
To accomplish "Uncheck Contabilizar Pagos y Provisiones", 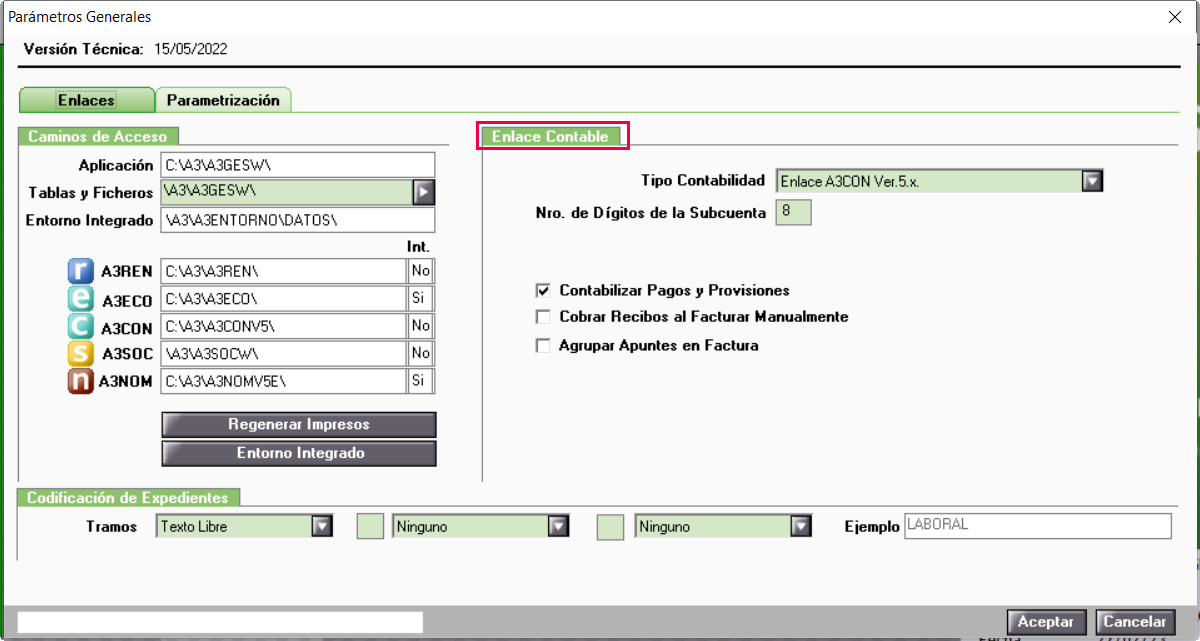I will (x=543, y=291).
